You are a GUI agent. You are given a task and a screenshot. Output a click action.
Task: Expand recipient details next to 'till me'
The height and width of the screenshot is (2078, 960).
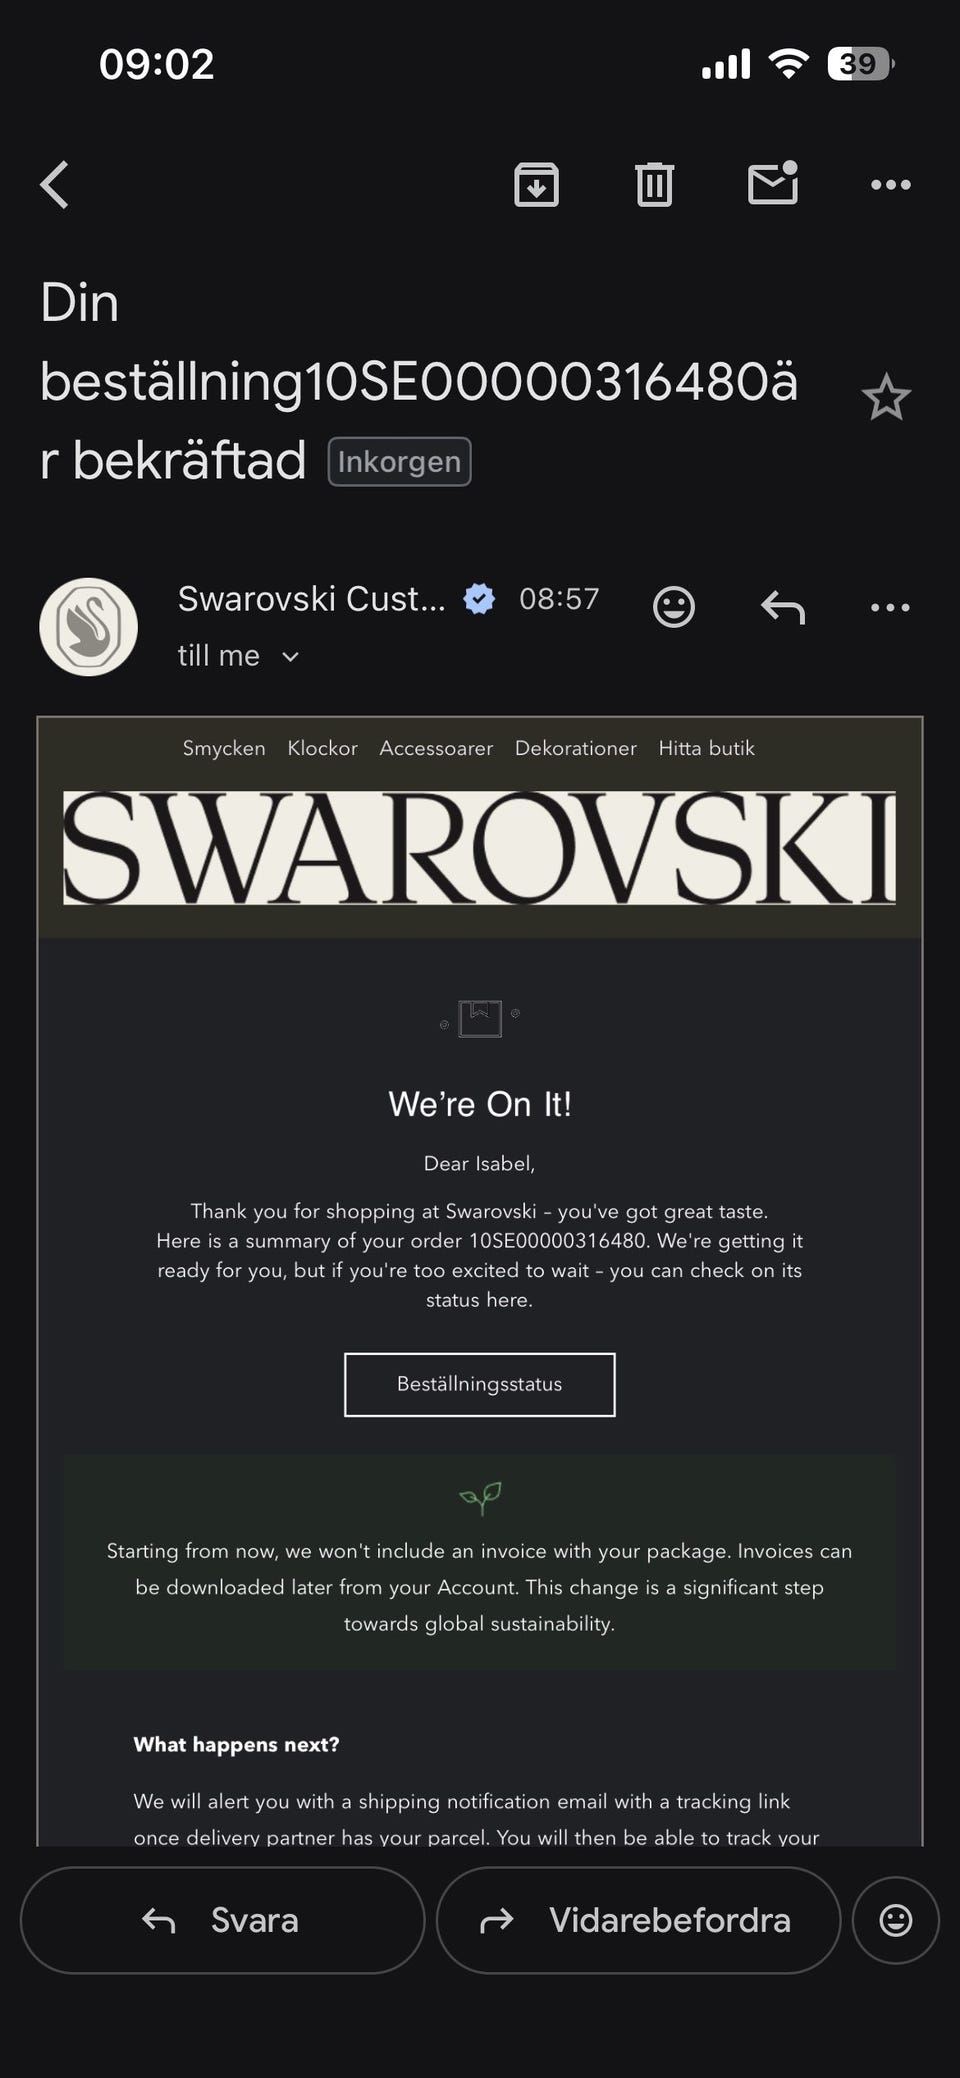(290, 657)
